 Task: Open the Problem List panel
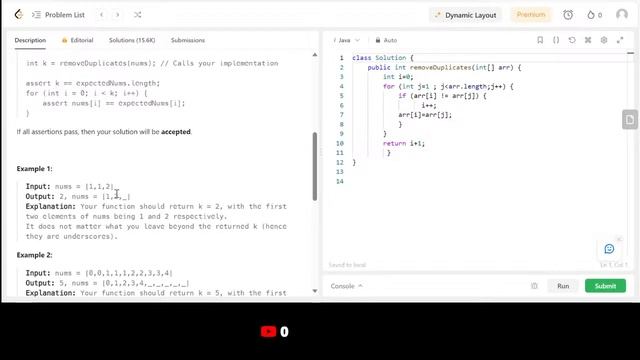coord(58,15)
